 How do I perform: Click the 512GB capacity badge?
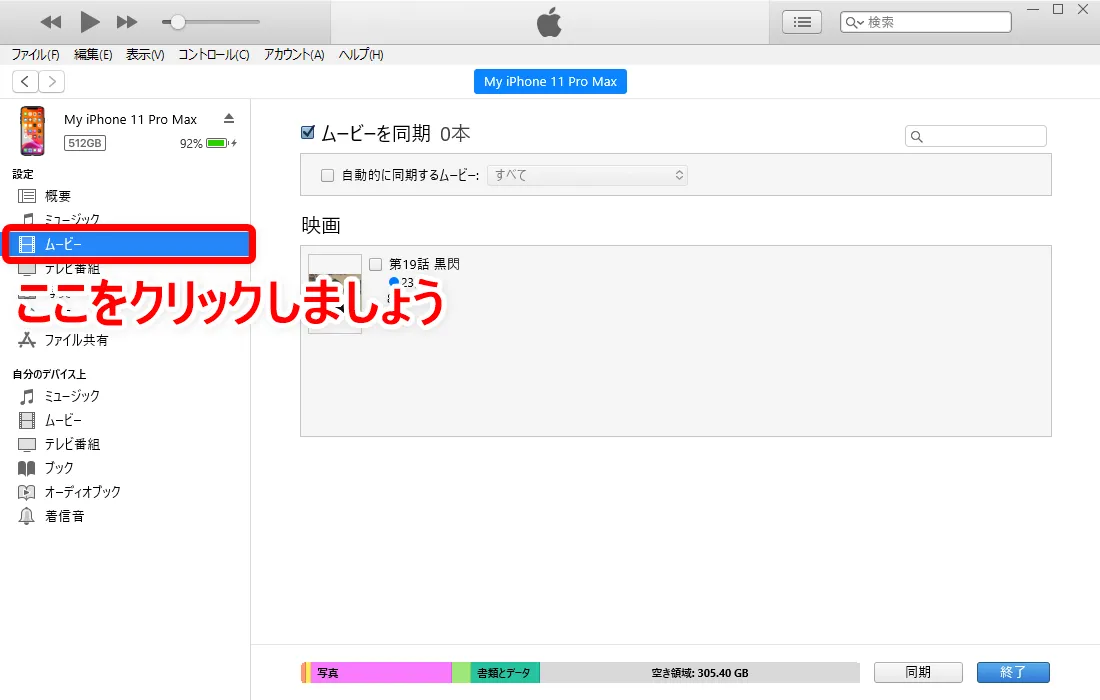tap(85, 143)
